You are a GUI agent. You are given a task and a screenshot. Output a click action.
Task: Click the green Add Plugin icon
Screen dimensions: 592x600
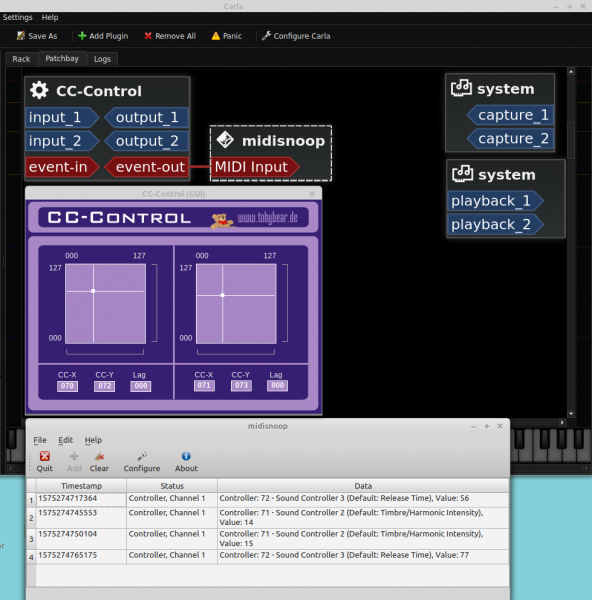click(82, 36)
